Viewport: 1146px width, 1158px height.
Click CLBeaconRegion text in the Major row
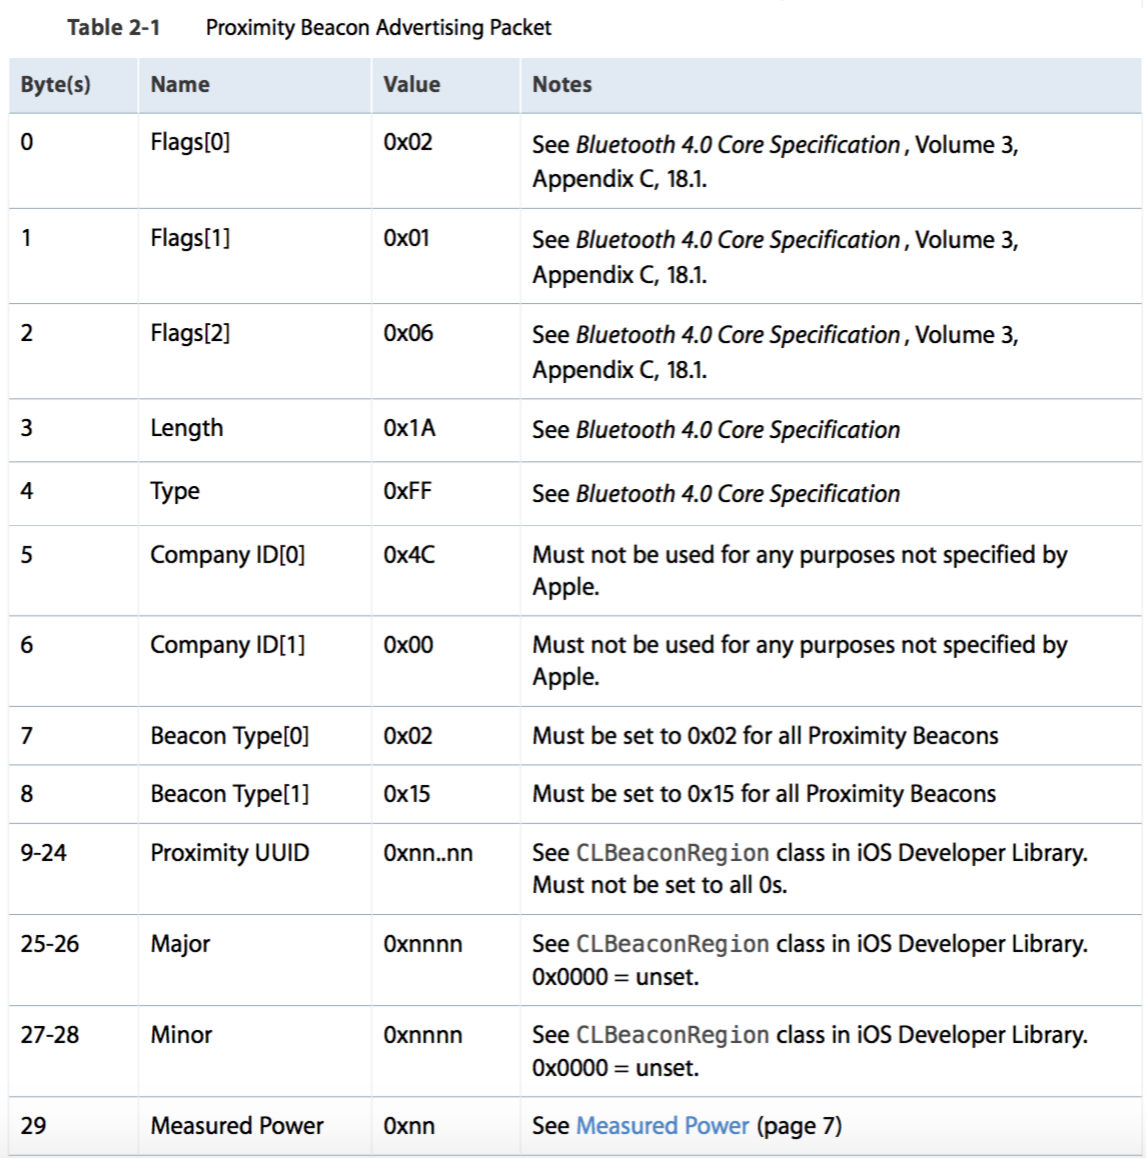click(x=672, y=944)
